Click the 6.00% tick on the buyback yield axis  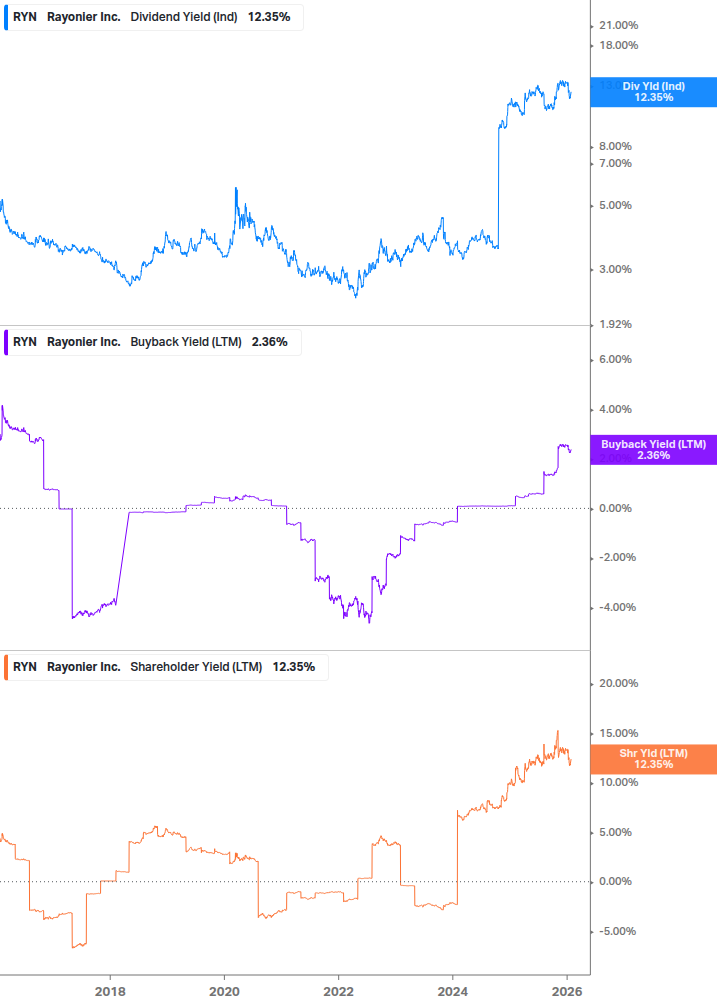coord(615,360)
